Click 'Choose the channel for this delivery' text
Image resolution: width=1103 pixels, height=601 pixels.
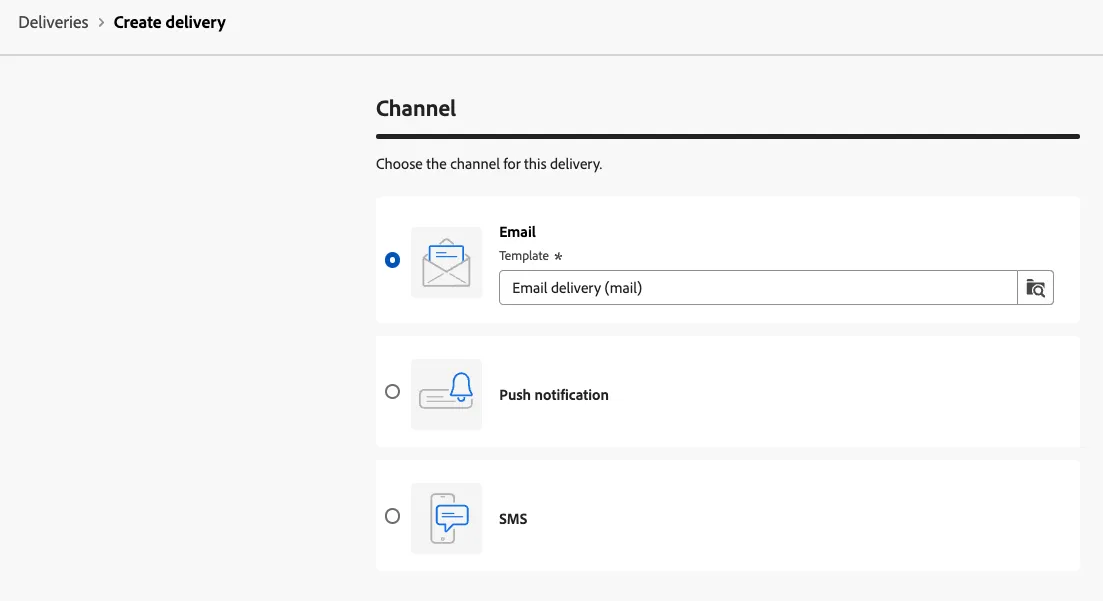[489, 164]
